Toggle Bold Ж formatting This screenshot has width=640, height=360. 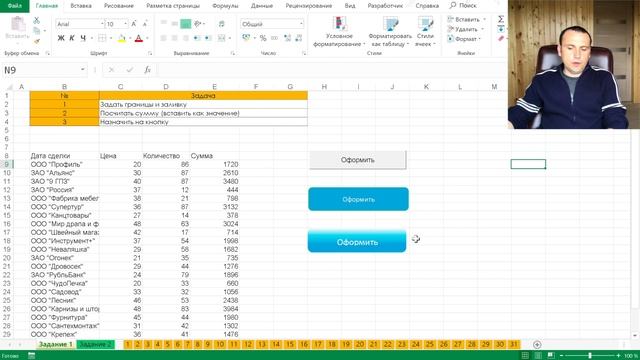pyautogui.click(x=61, y=38)
